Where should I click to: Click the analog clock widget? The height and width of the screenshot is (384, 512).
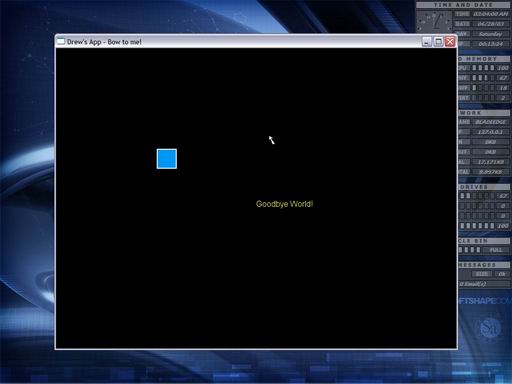click(434, 21)
